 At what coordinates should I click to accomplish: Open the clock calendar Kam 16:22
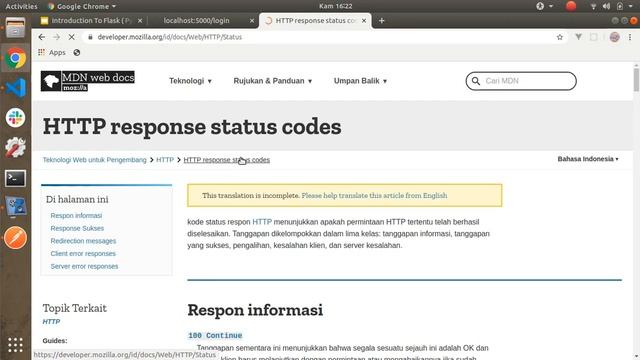pyautogui.click(x=335, y=6)
